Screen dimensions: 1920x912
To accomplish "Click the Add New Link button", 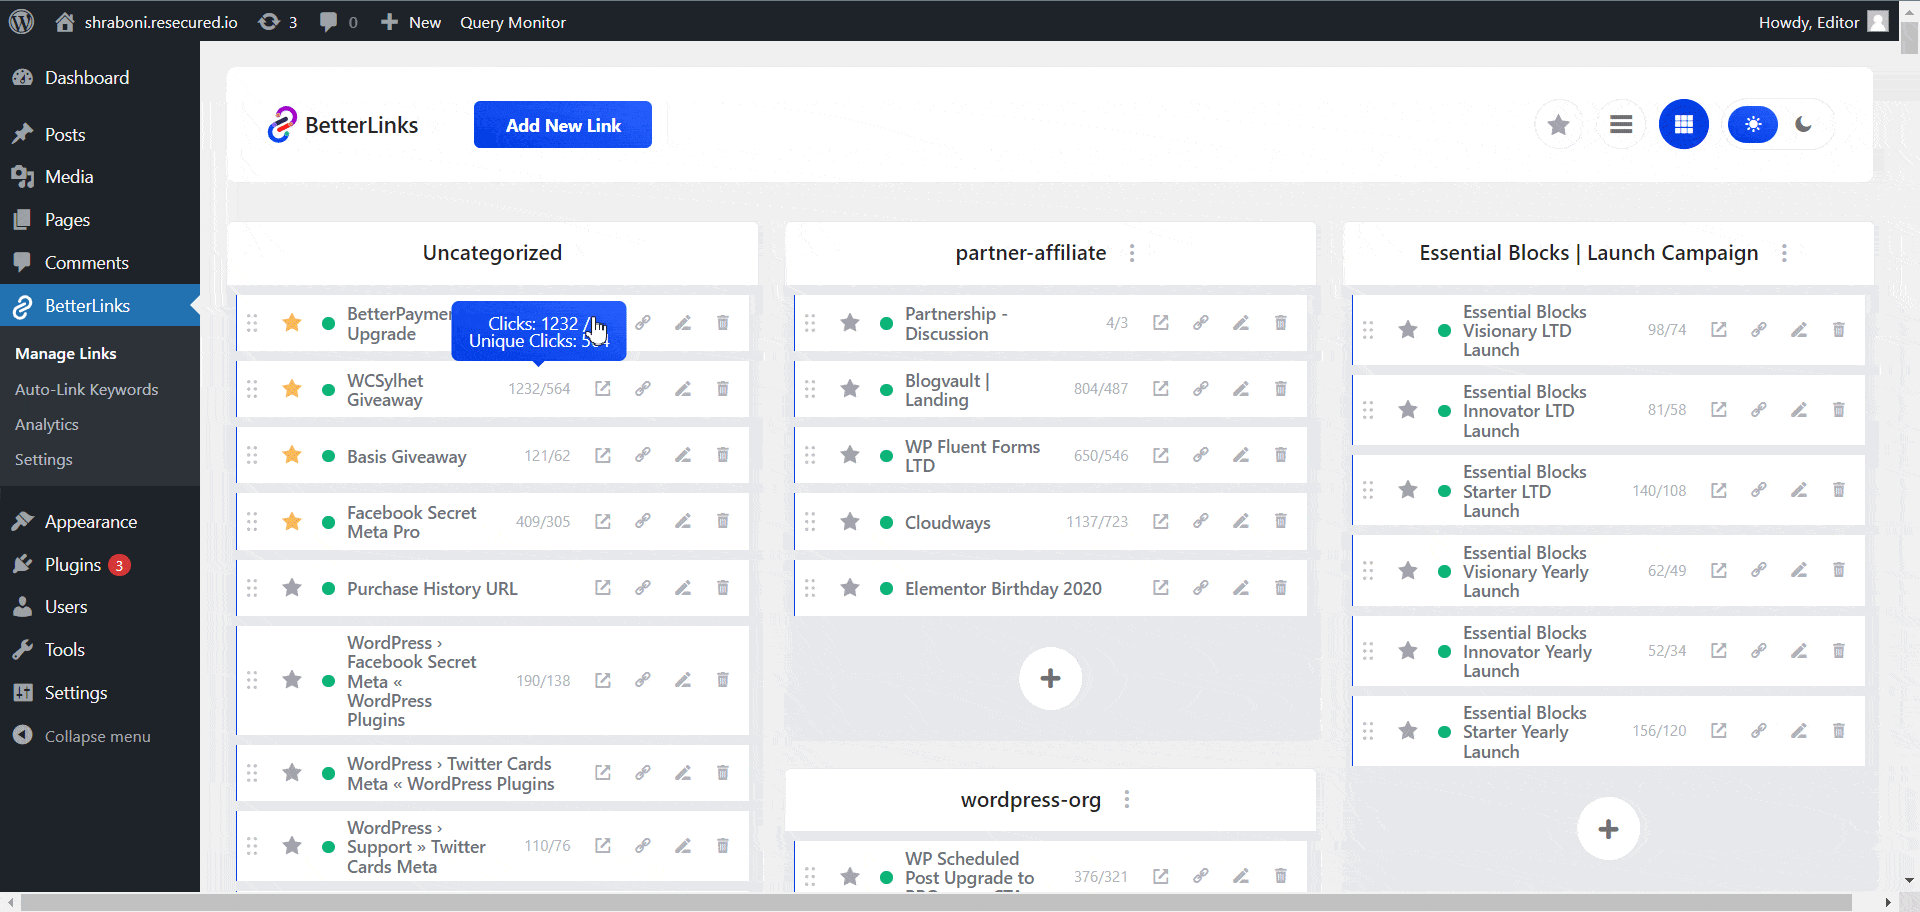I will coord(562,124).
